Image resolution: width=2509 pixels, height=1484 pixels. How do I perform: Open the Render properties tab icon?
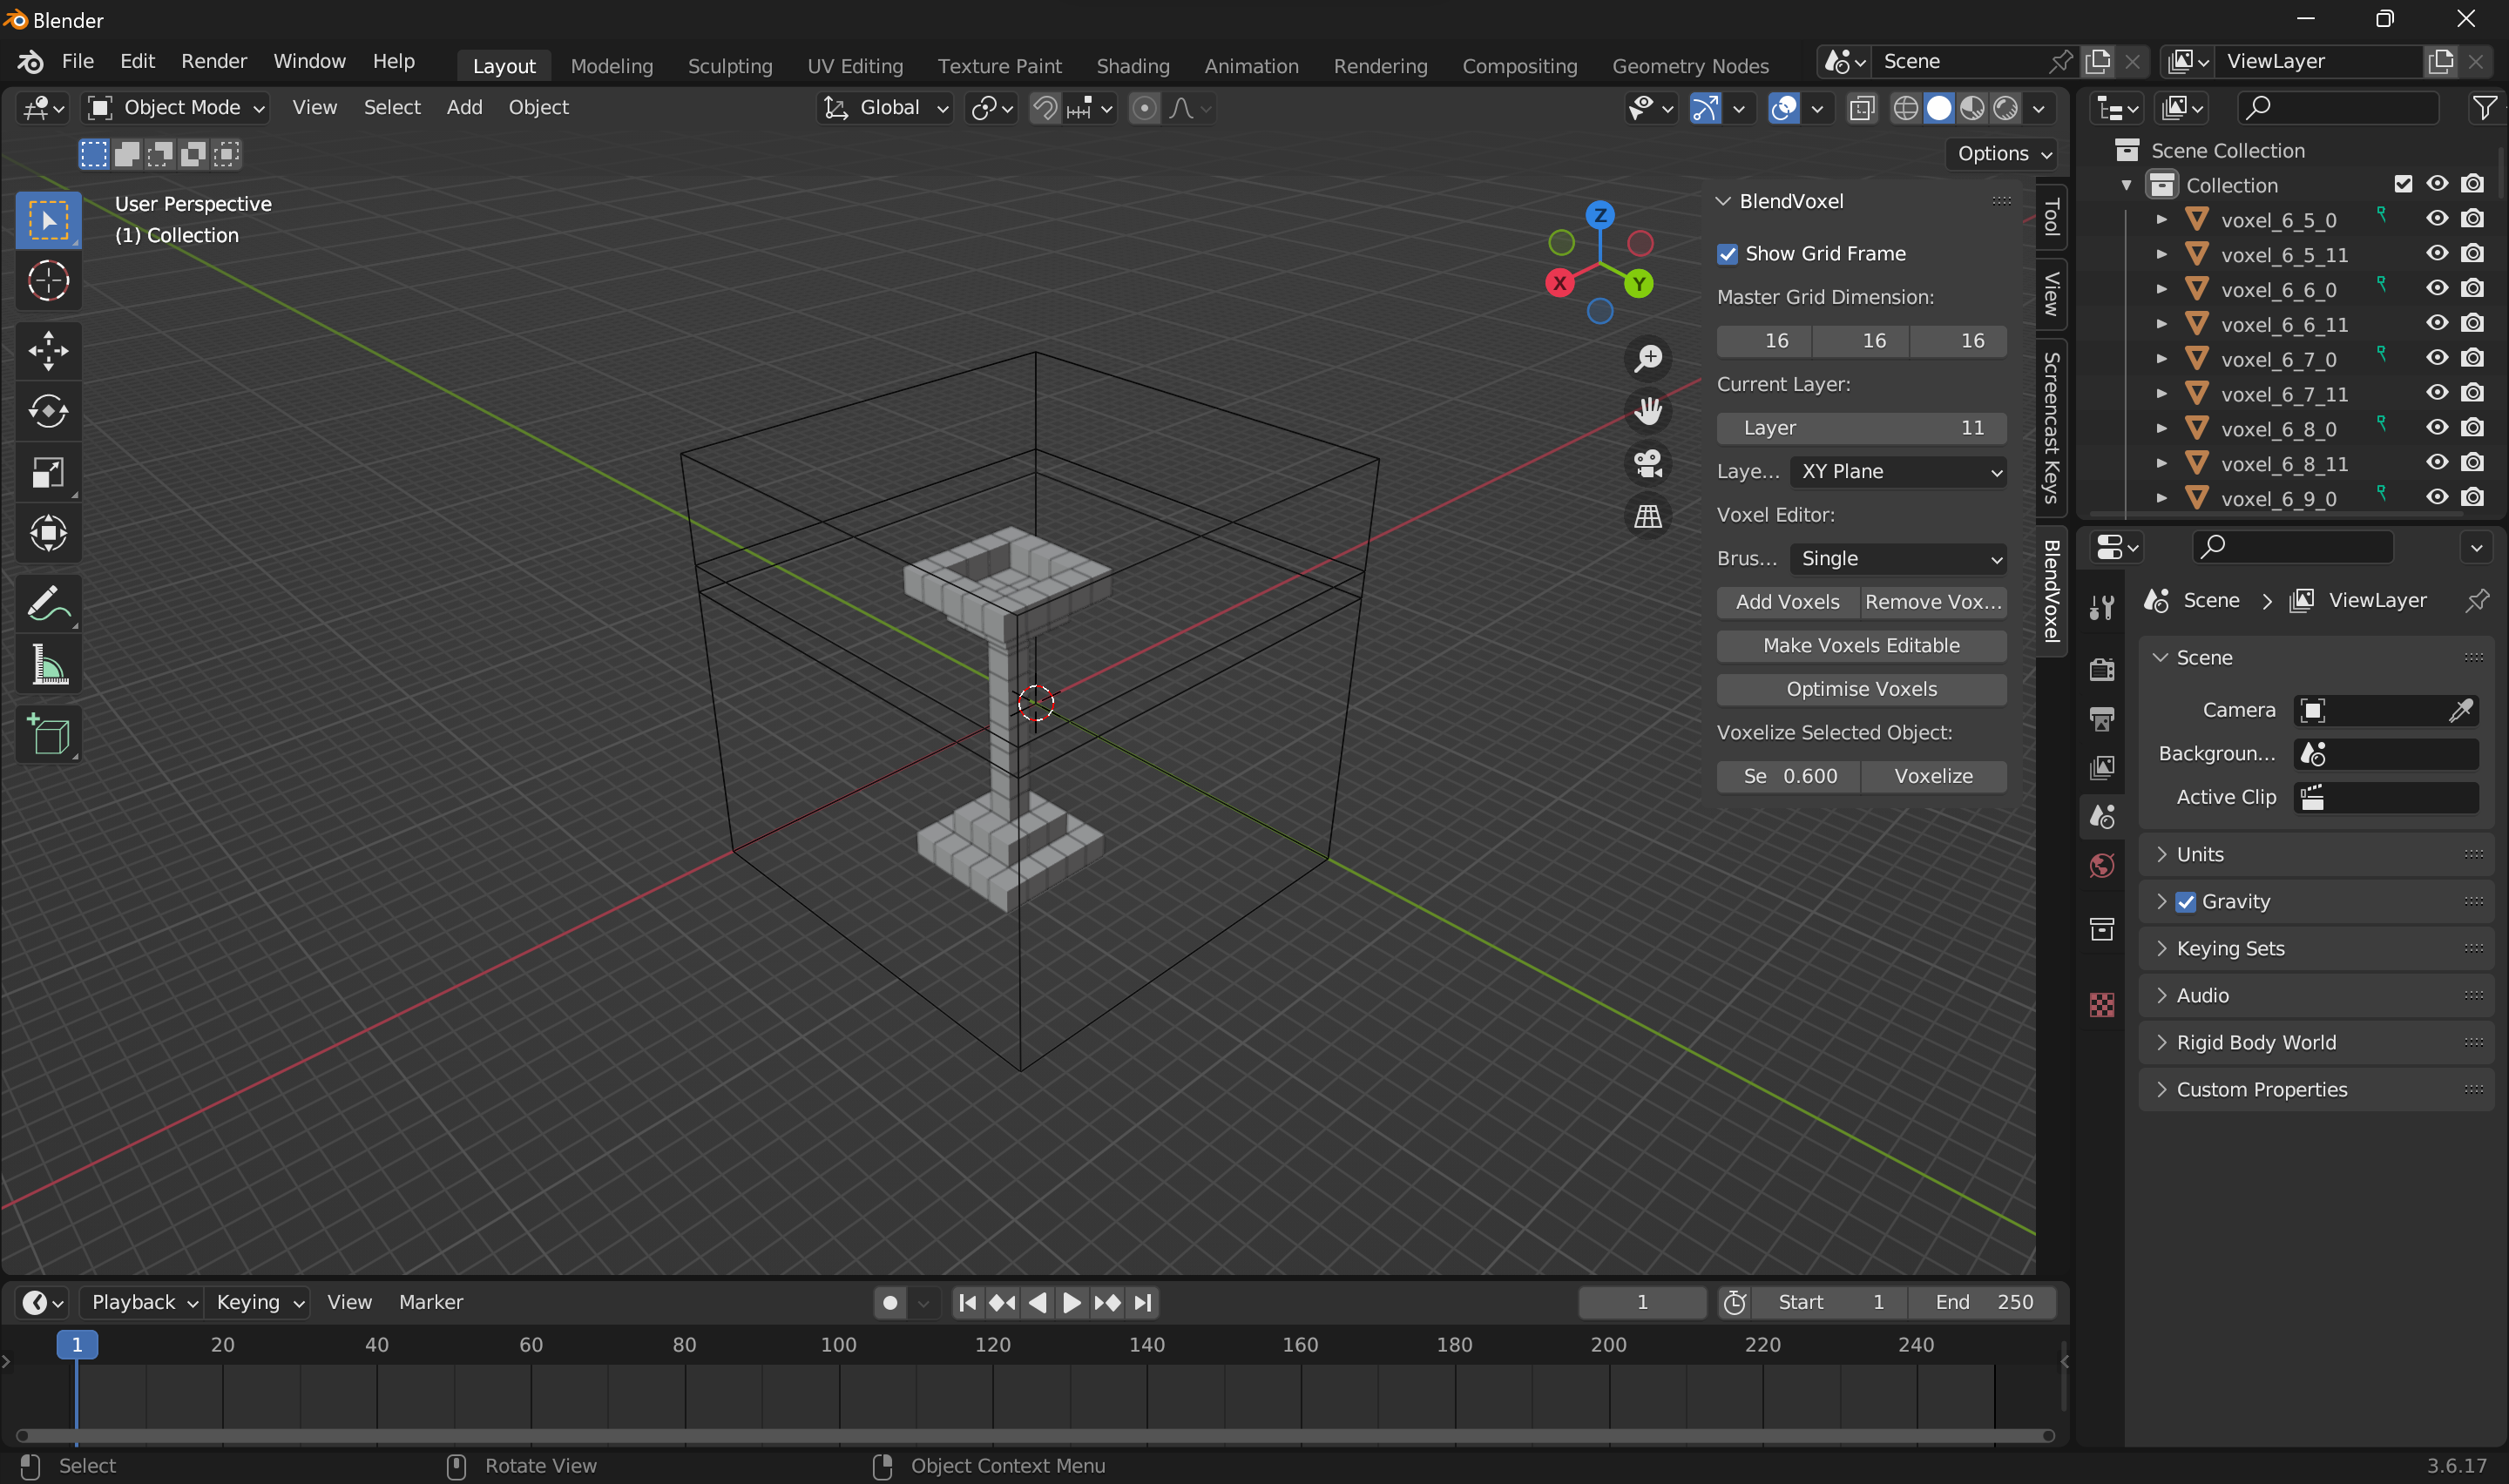pyautogui.click(x=2102, y=668)
